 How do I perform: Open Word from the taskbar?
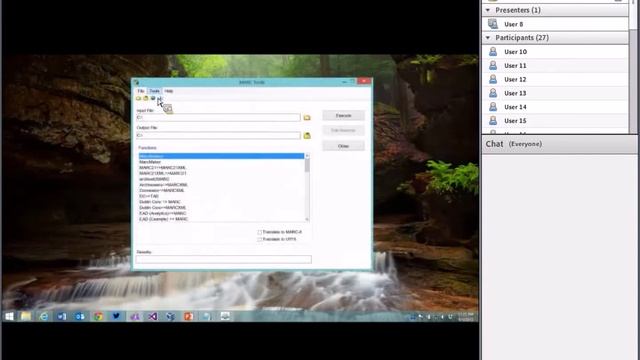coord(62,316)
